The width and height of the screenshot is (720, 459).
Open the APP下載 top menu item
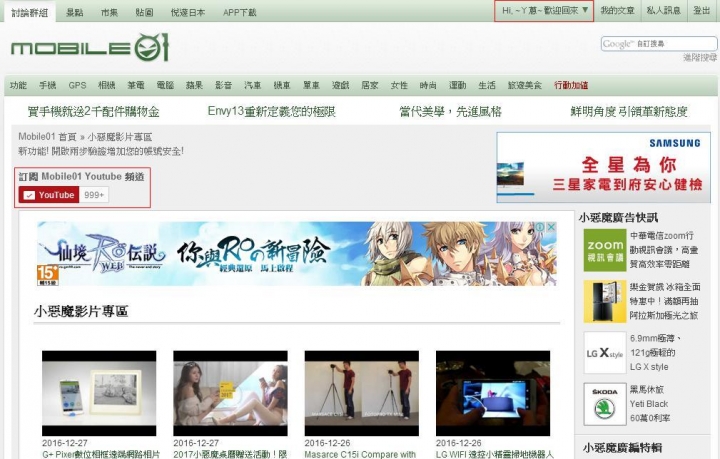239,12
